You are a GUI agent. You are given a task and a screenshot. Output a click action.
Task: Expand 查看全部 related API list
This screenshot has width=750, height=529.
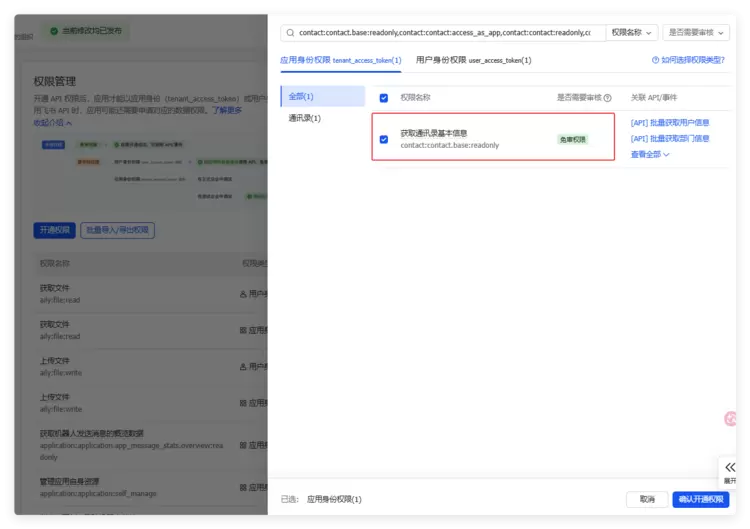649,155
